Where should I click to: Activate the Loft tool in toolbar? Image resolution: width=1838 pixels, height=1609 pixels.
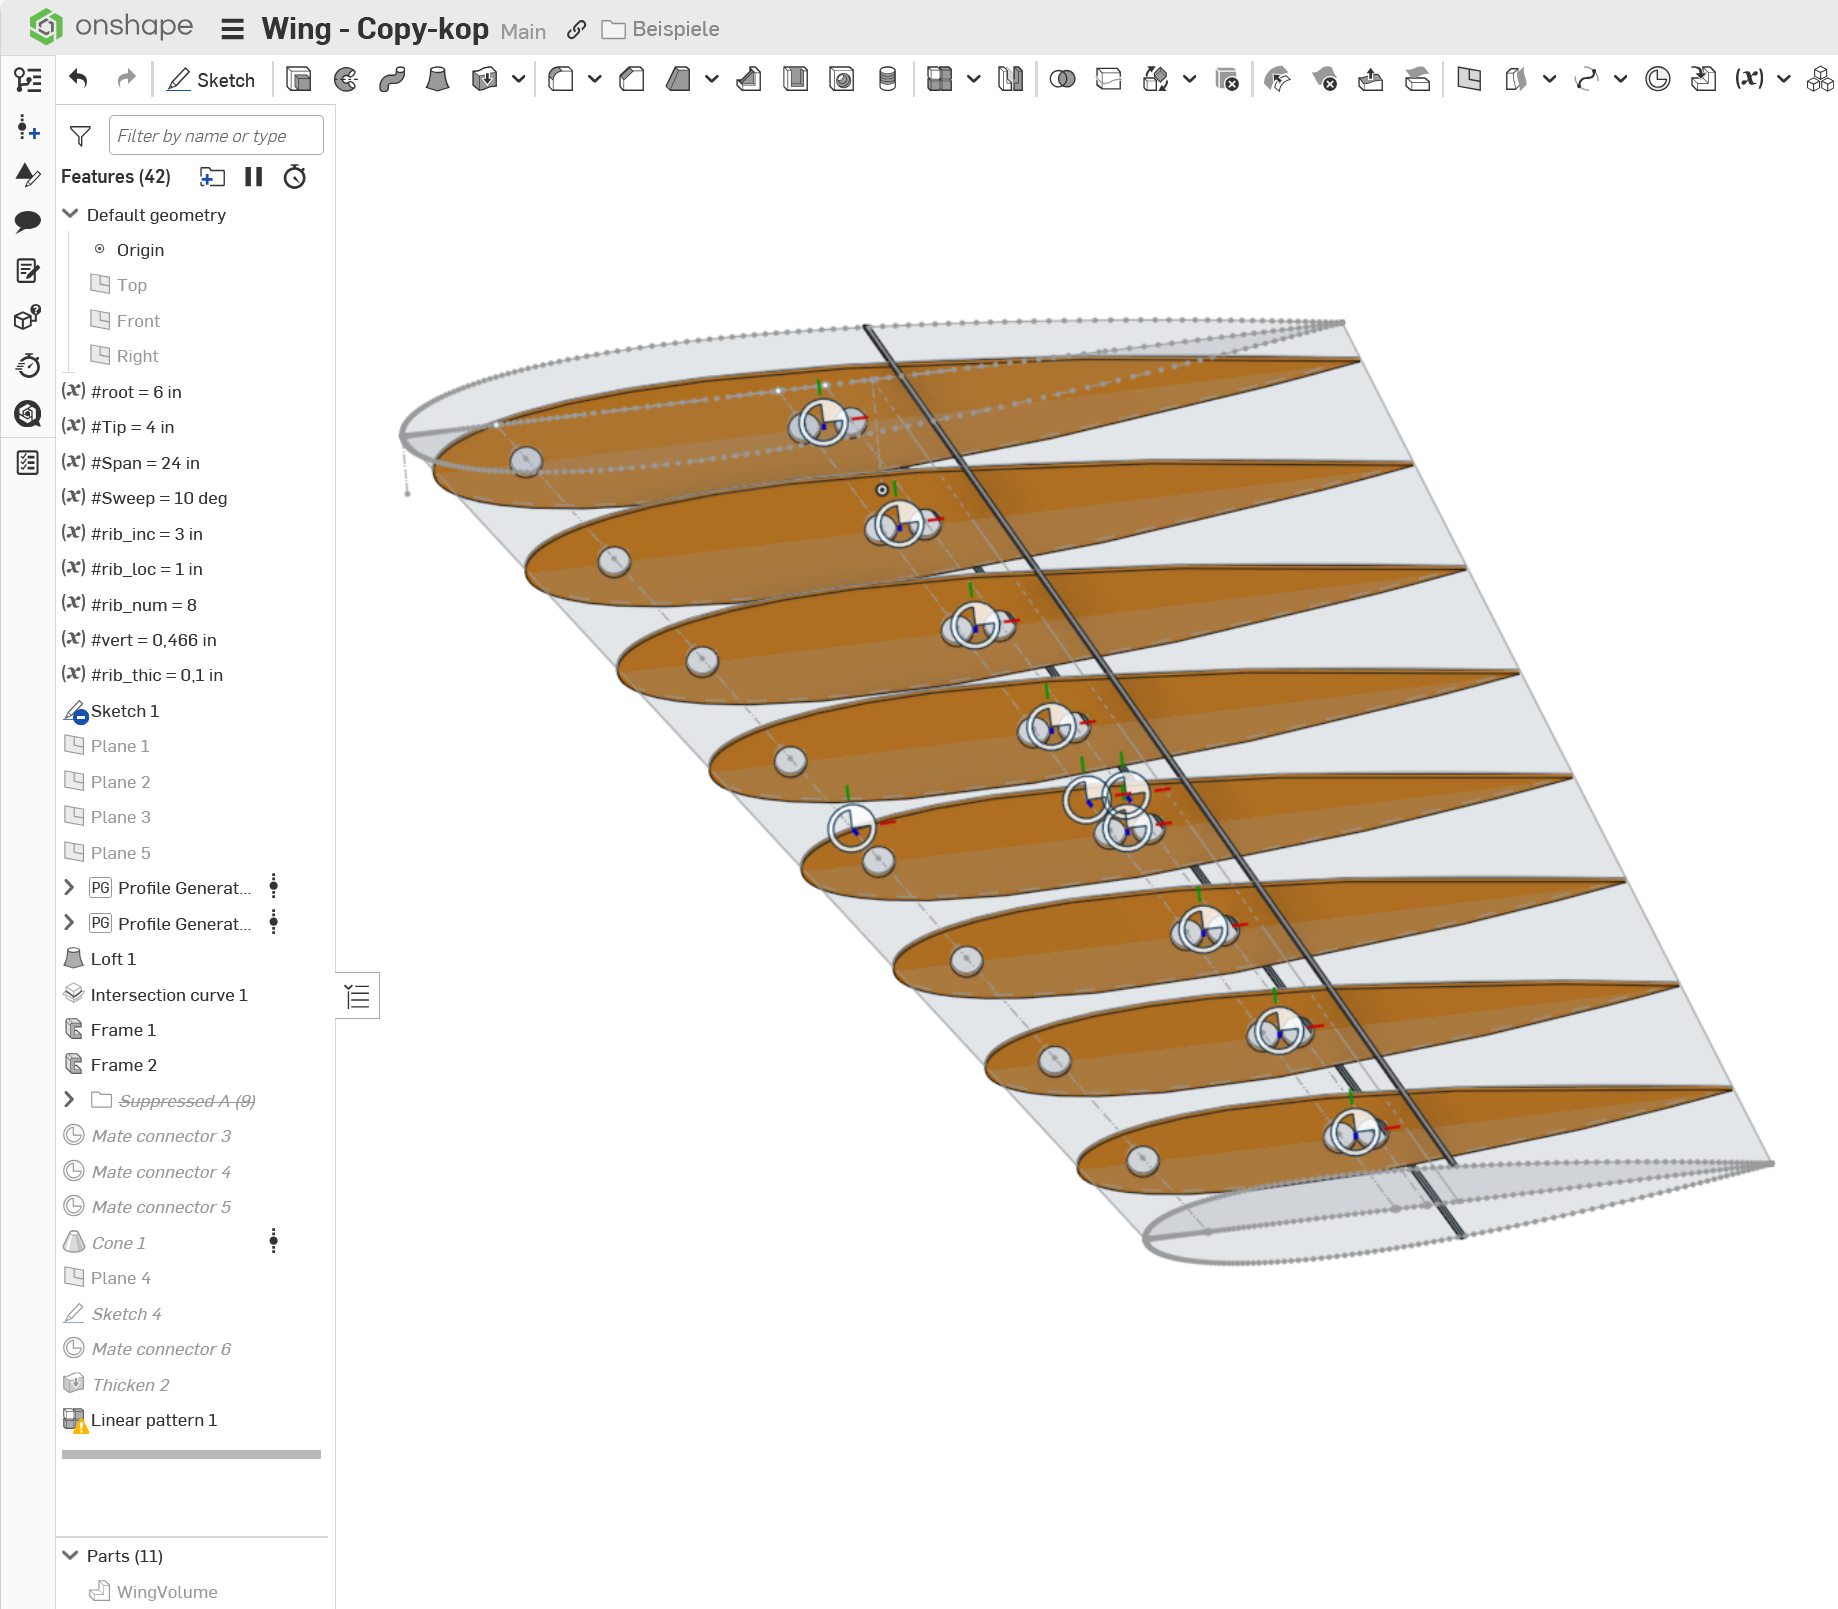[437, 79]
